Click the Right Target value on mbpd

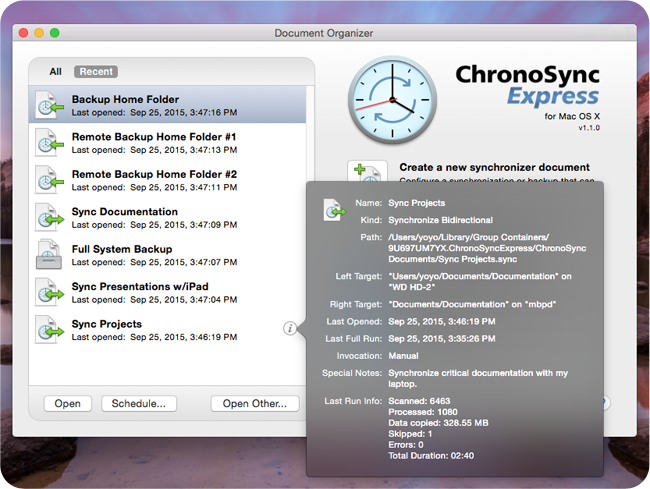tap(472, 305)
